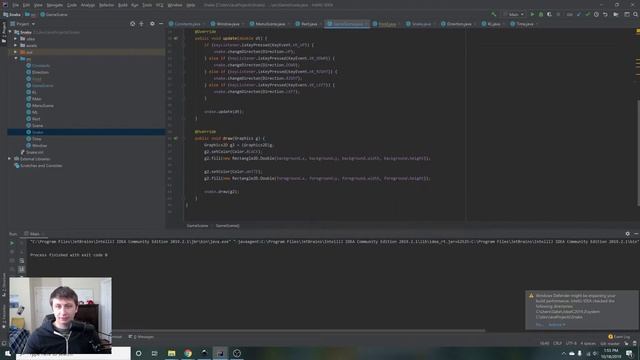The height and width of the screenshot is (360, 640).
Task: Rerun Main from the Run panel
Action: (x=12, y=243)
